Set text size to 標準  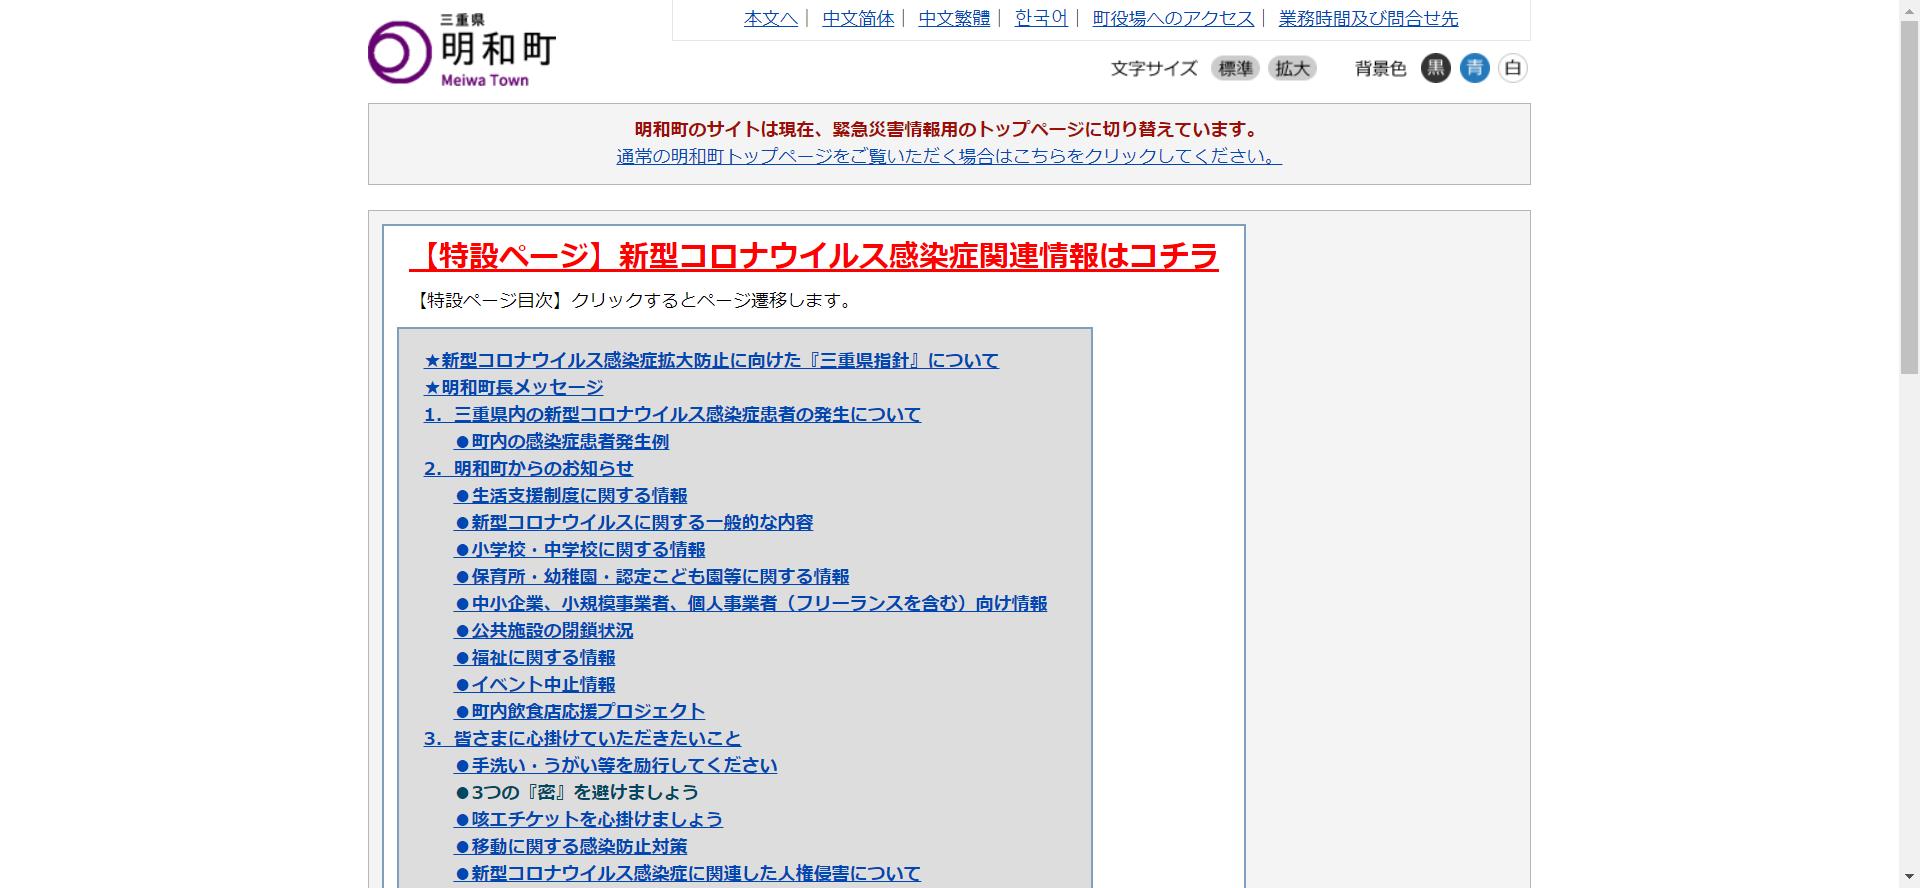coord(1235,68)
